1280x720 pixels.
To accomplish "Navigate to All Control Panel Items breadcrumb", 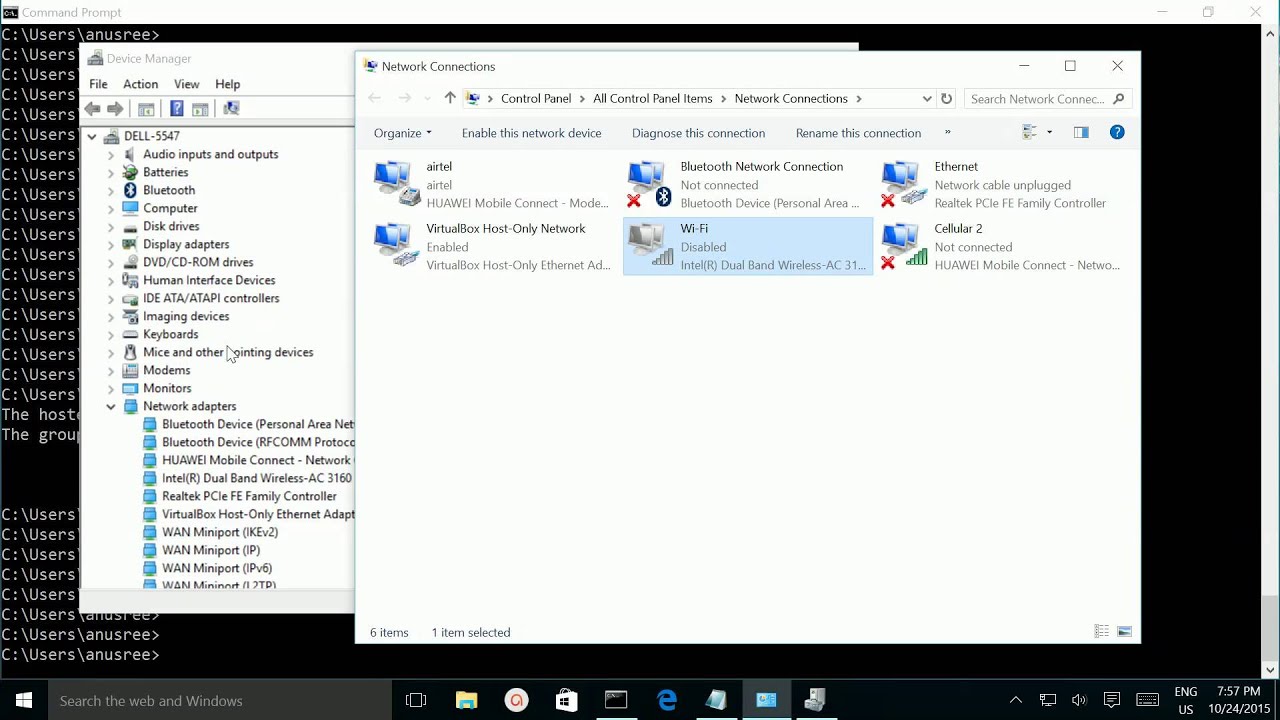I will (x=652, y=98).
